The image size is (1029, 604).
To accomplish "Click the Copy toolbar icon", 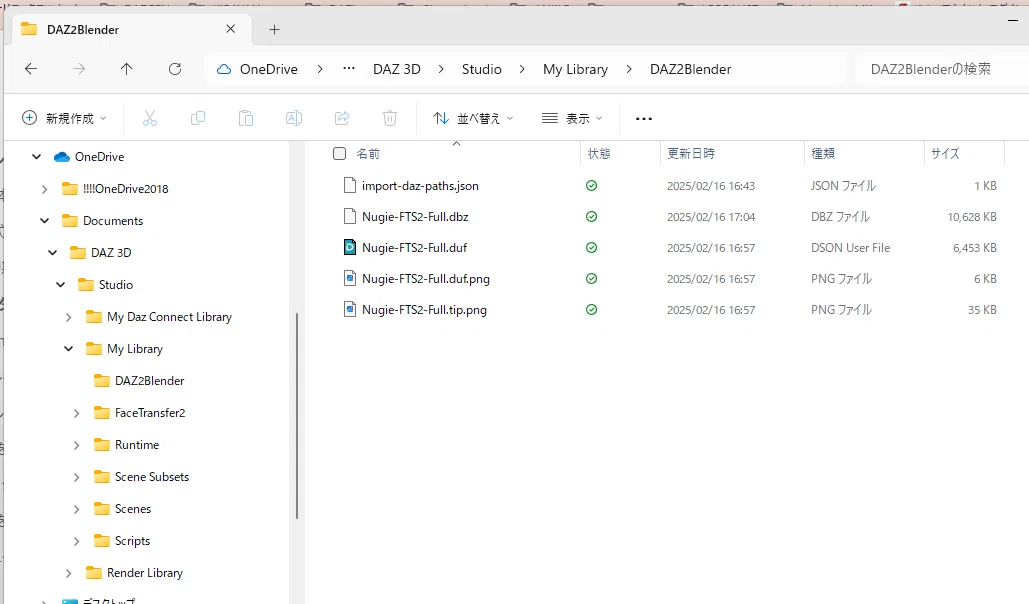I will (x=198, y=118).
